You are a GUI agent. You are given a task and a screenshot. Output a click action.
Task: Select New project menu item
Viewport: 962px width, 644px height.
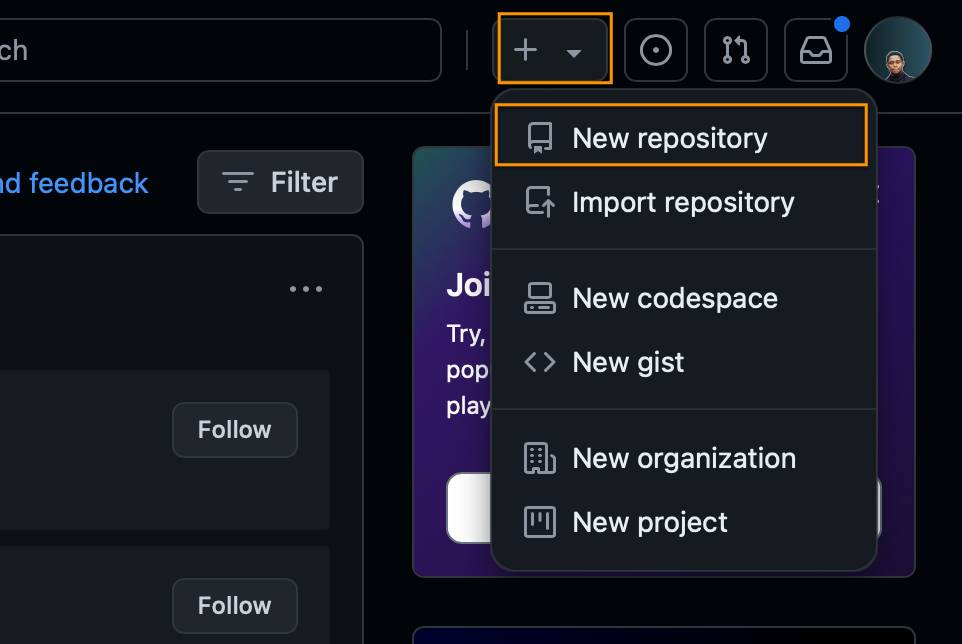[x=683, y=522]
